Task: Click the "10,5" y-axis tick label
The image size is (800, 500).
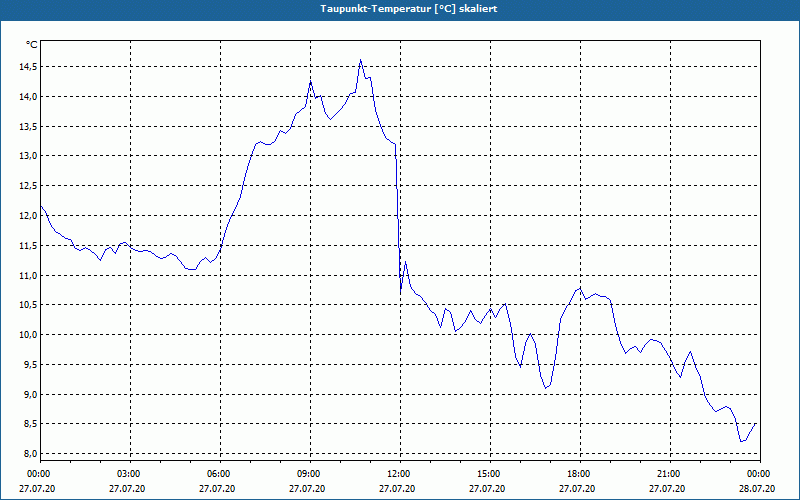Action: [28, 305]
